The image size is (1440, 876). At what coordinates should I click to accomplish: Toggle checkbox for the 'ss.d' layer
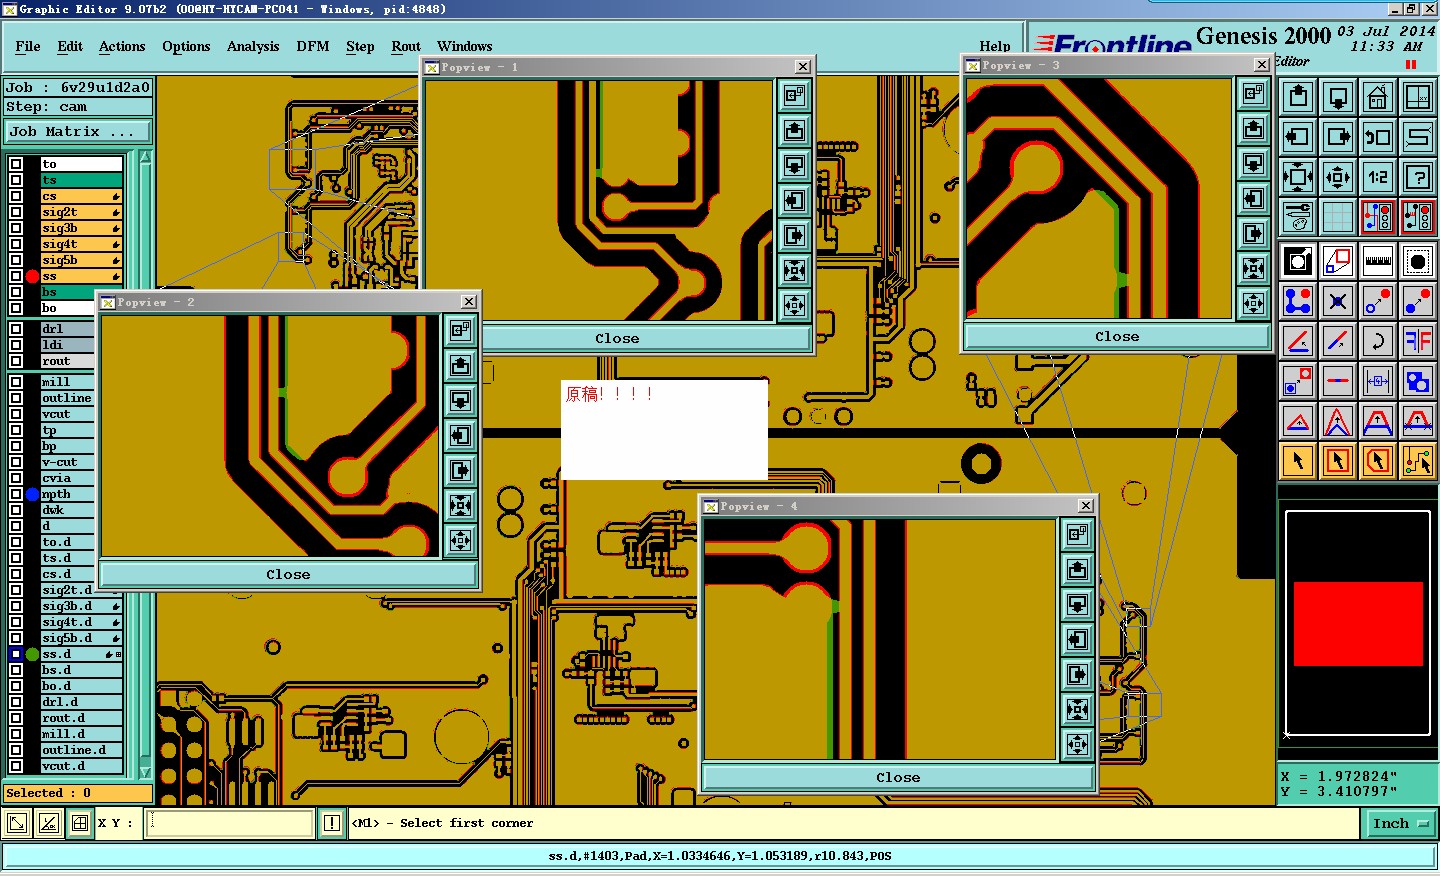coord(16,654)
